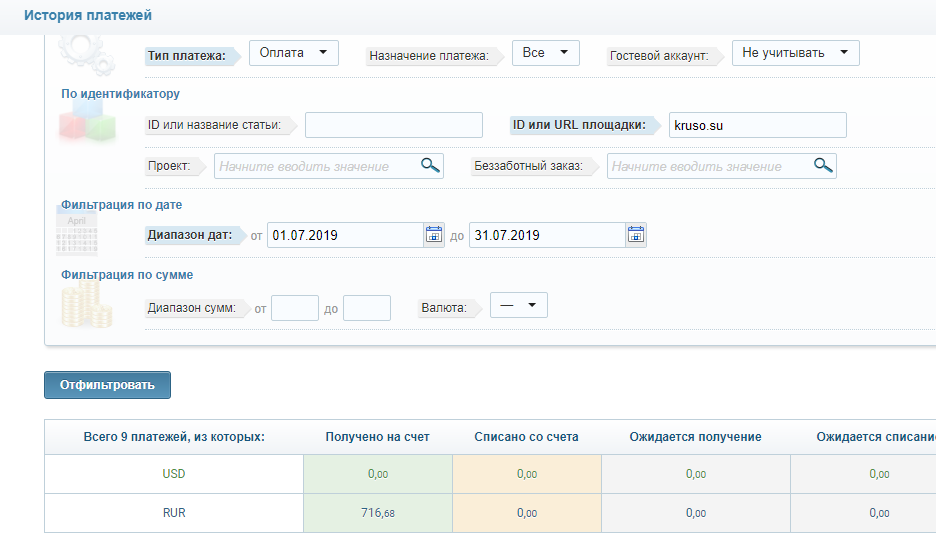Click magnifier icon in Беззаботный заказ field

(823, 166)
